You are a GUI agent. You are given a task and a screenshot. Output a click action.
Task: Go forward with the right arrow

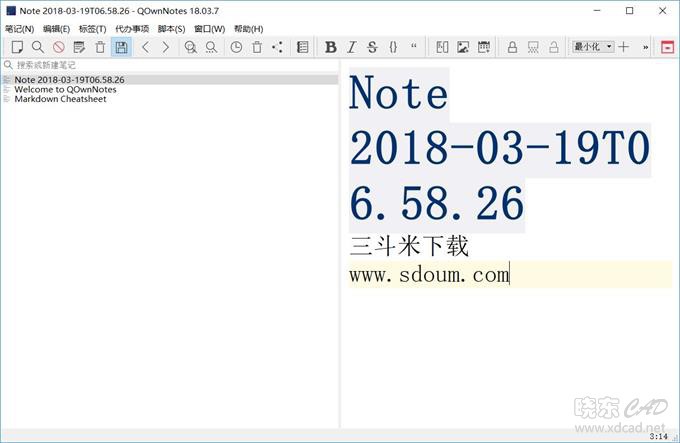[x=166, y=47]
